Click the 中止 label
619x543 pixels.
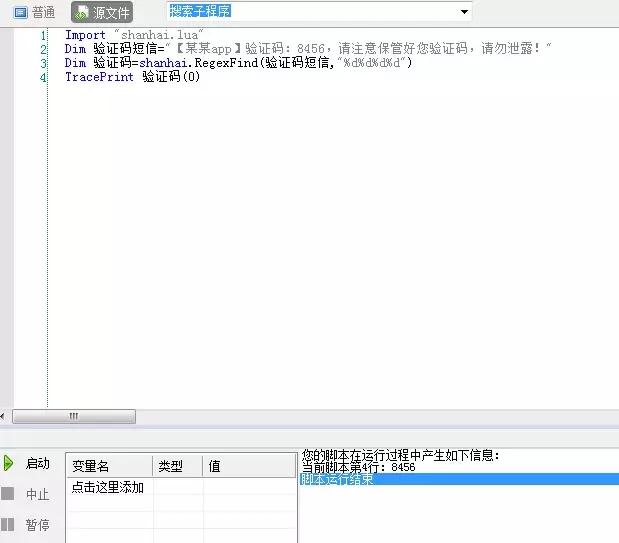pos(38,494)
